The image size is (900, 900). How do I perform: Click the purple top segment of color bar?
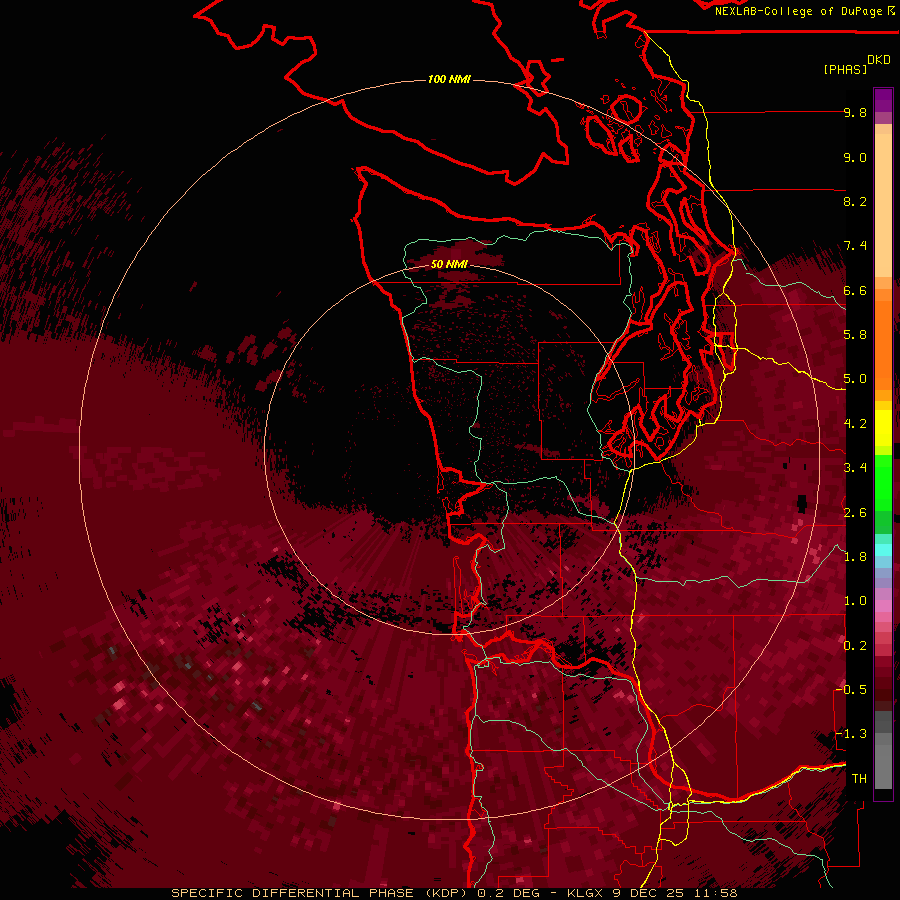click(x=883, y=100)
